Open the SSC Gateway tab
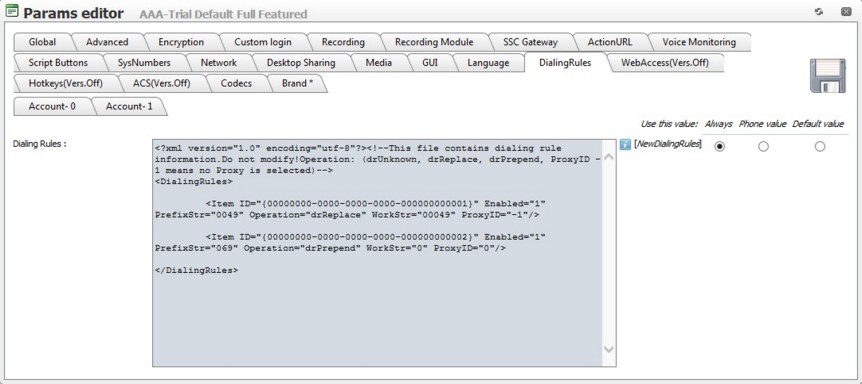Image resolution: width=862 pixels, height=384 pixels. [530, 42]
